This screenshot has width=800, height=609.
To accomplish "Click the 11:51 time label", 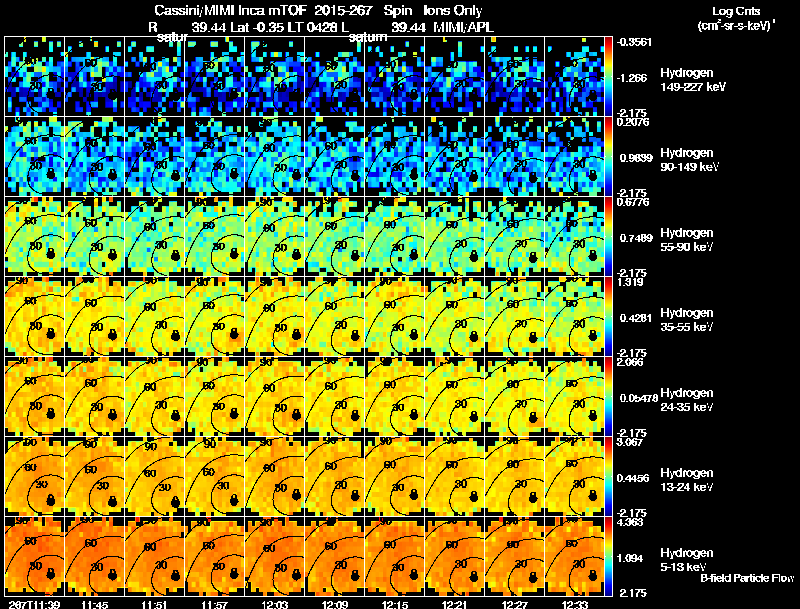I will coord(155,605).
